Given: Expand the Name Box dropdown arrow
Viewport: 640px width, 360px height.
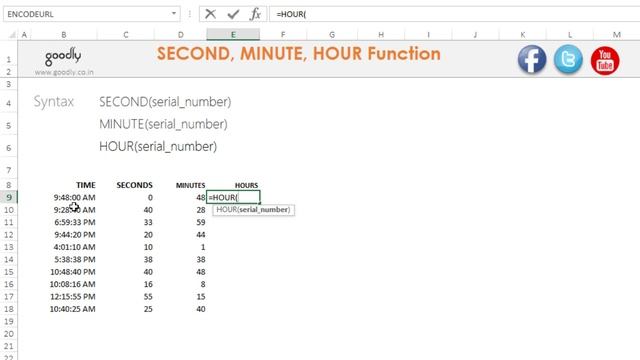Looking at the screenshot, I should pyautogui.click(x=174, y=14).
